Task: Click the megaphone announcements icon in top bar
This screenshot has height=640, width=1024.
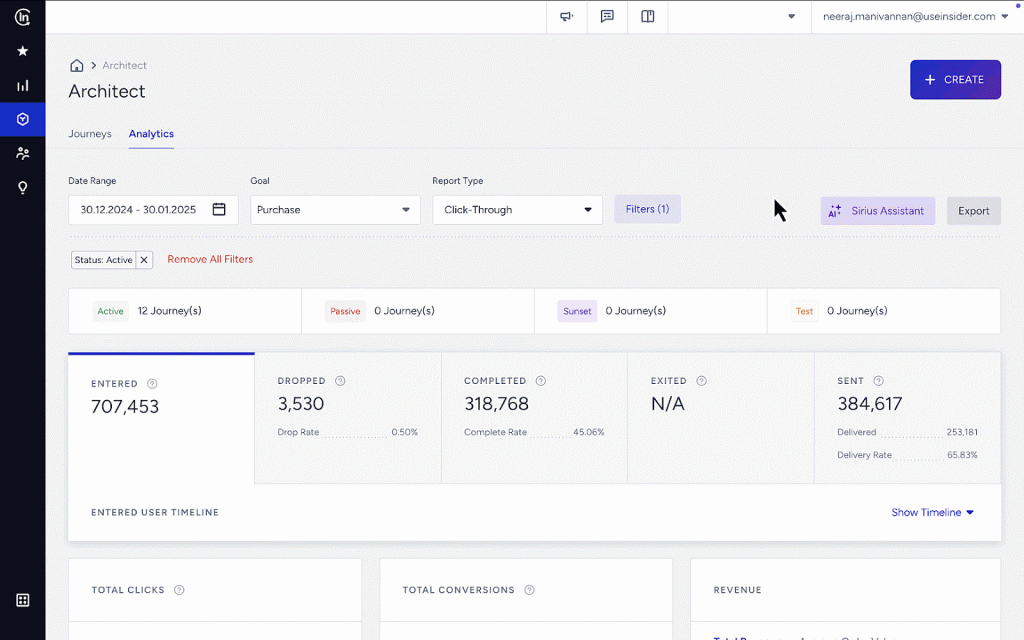Action: [x=566, y=17]
